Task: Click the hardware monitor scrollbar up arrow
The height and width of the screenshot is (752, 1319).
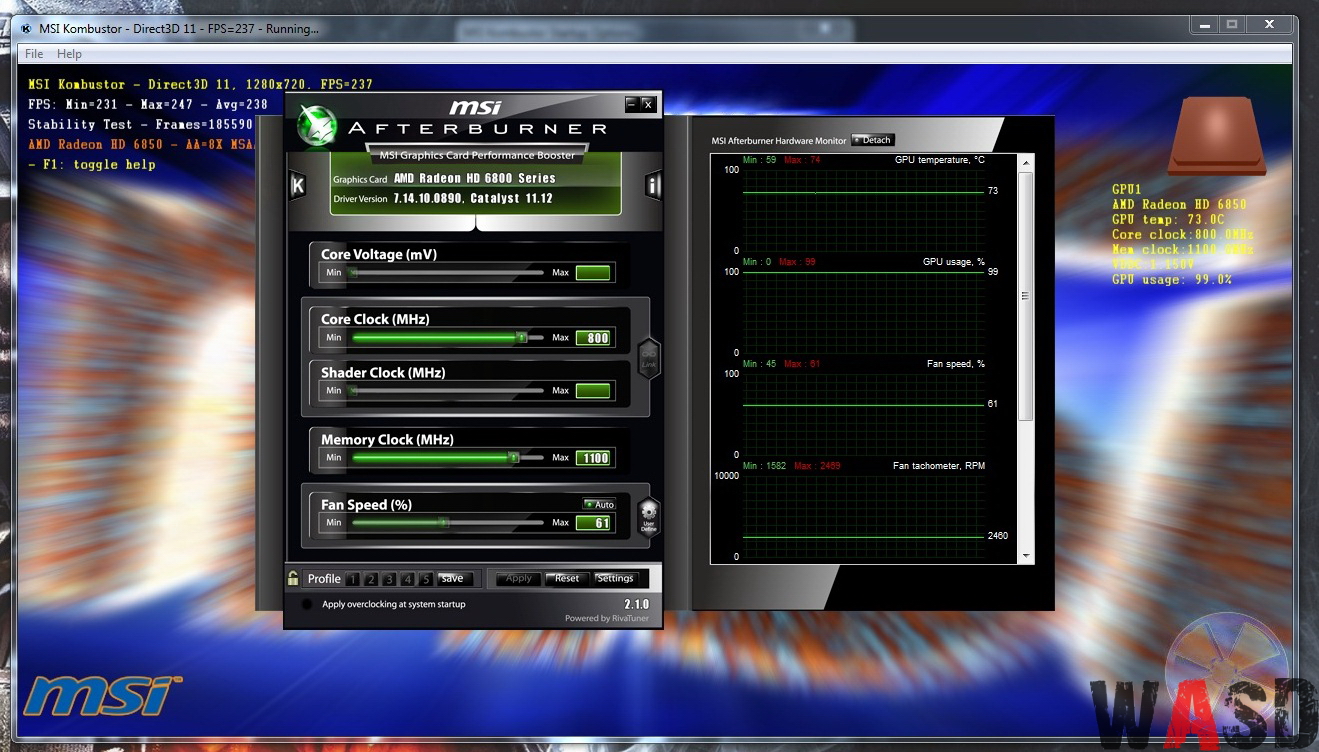Action: 1025,163
